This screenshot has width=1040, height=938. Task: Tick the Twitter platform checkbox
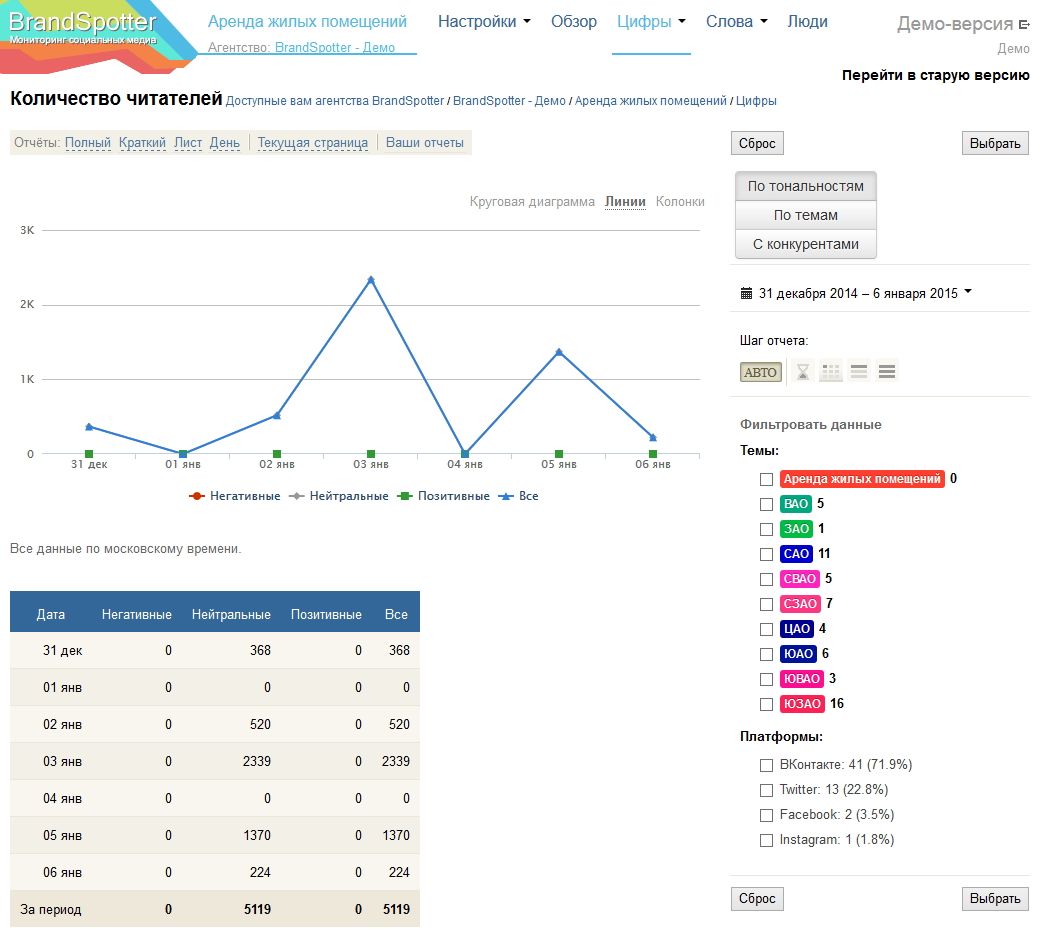click(x=766, y=790)
